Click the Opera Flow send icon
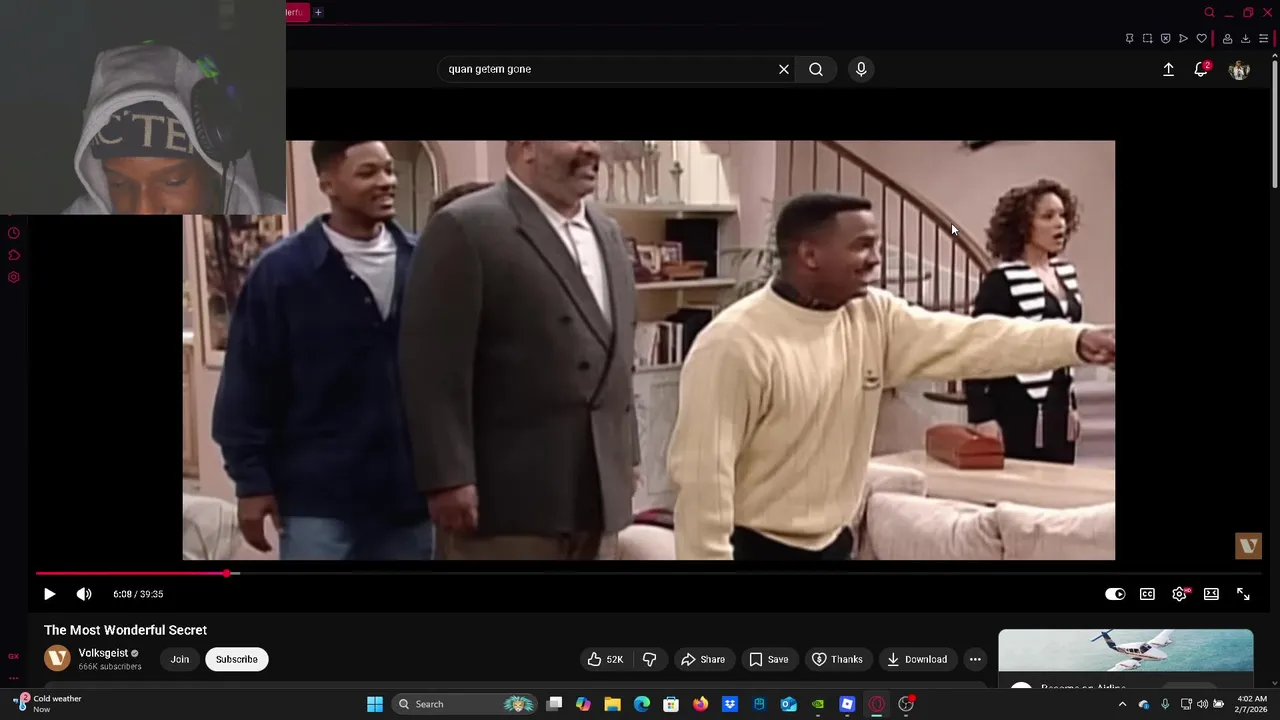Screen dimensions: 1280x720 pos(1183,39)
